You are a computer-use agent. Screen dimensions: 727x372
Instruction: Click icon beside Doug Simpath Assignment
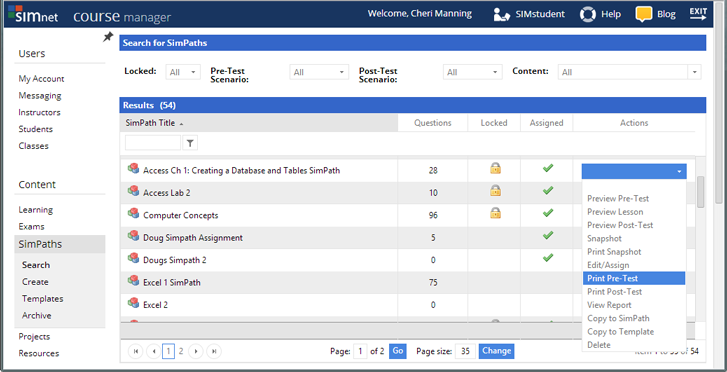(134, 236)
